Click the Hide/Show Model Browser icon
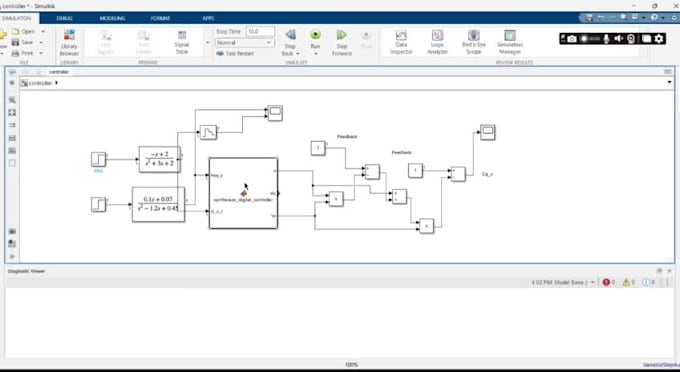The width and height of the screenshot is (680, 372). click(12, 83)
